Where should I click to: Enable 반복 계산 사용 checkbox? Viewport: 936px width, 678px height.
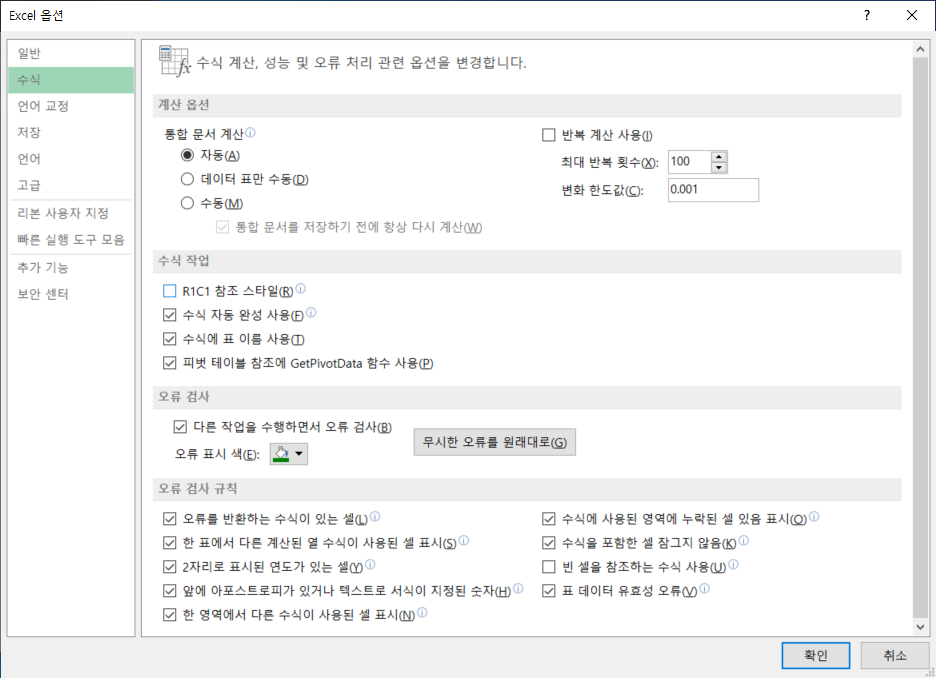pos(549,135)
